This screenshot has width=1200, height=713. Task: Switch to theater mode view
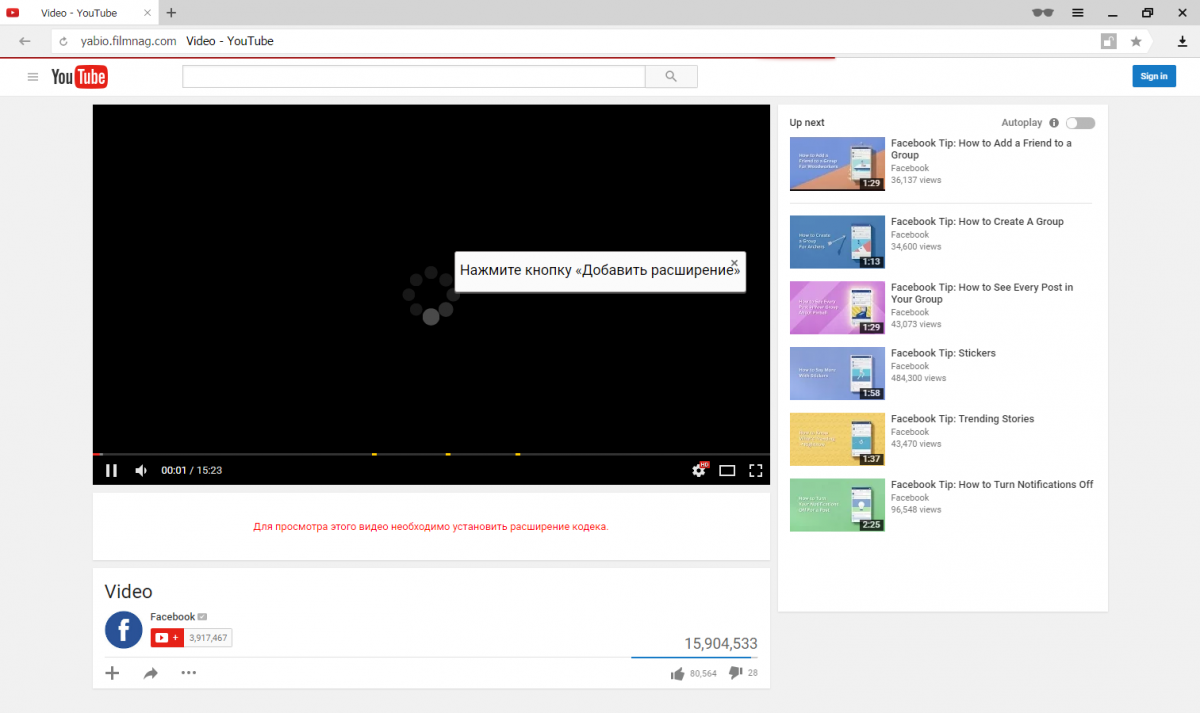(x=727, y=470)
